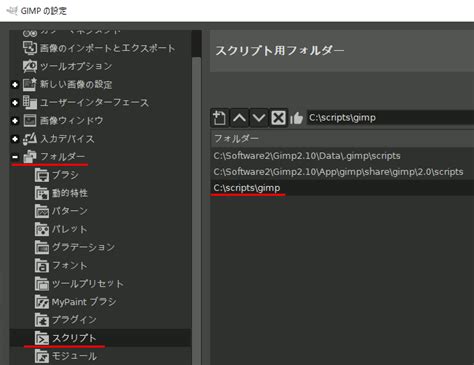
Task: Click the フォント folder icon
Action: pyautogui.click(x=42, y=265)
